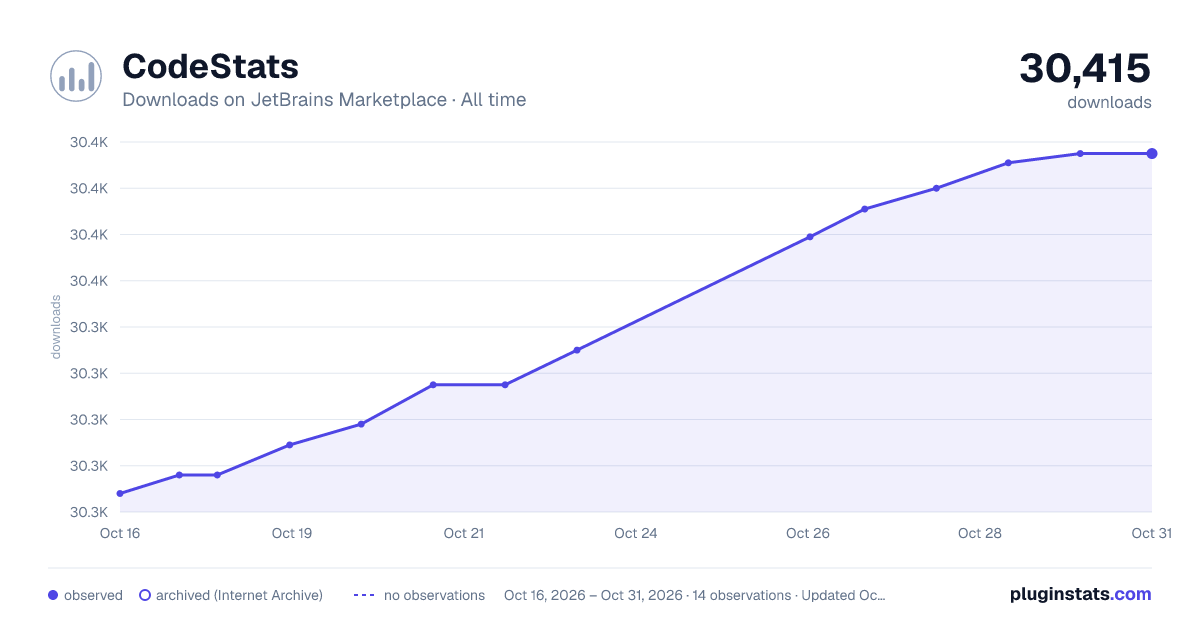The image size is (1200, 630).
Task: Click the rotated "downloads" y-axis title
Action: point(56,327)
